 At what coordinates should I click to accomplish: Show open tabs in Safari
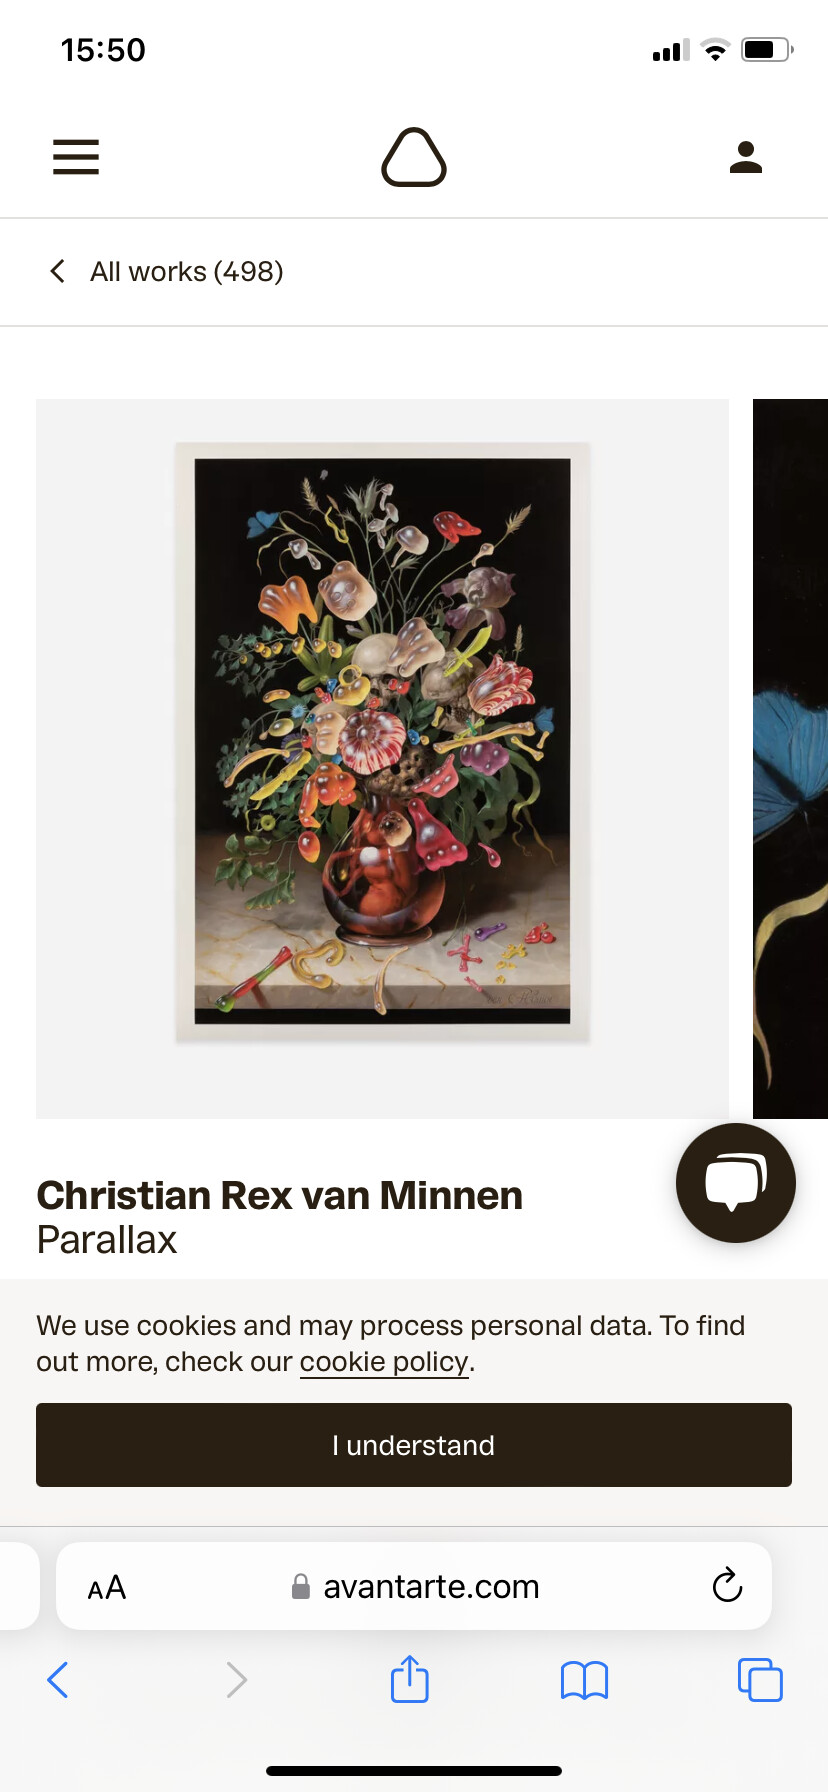coord(760,1679)
